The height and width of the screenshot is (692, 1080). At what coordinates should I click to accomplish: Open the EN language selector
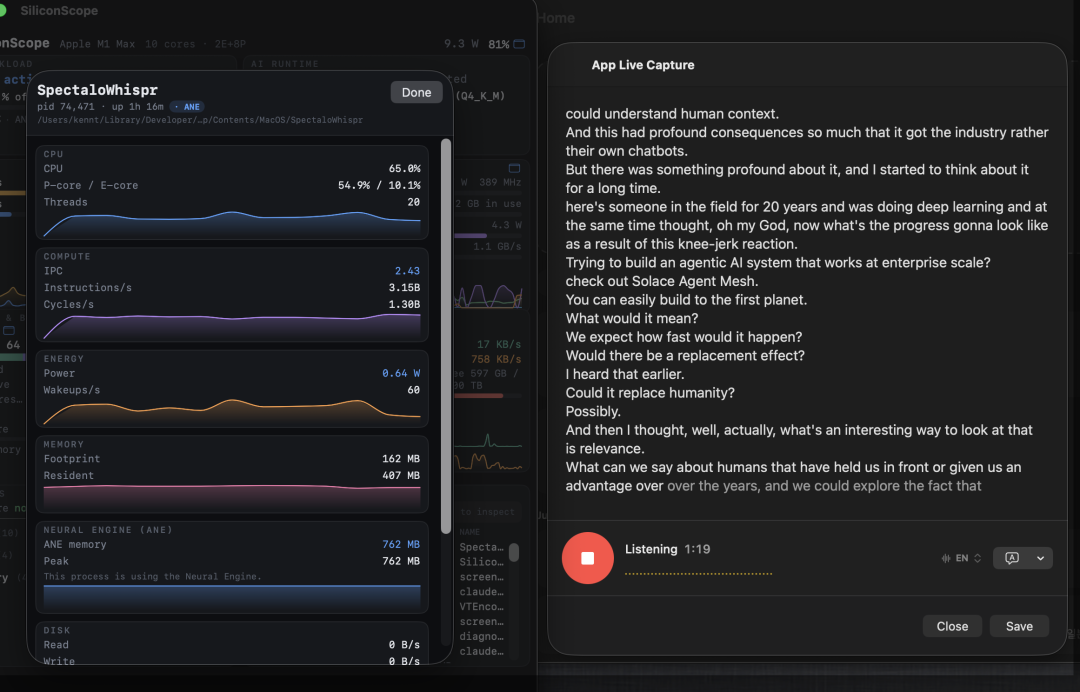962,558
